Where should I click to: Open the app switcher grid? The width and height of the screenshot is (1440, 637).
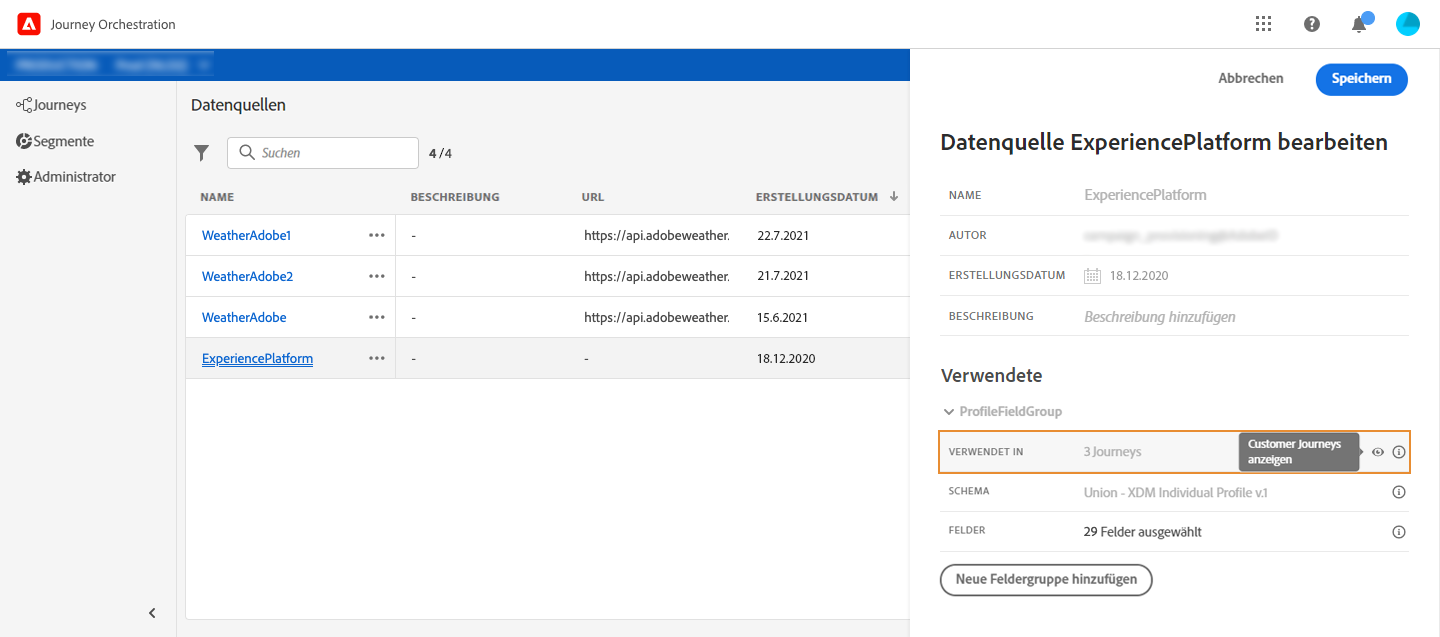click(1263, 24)
